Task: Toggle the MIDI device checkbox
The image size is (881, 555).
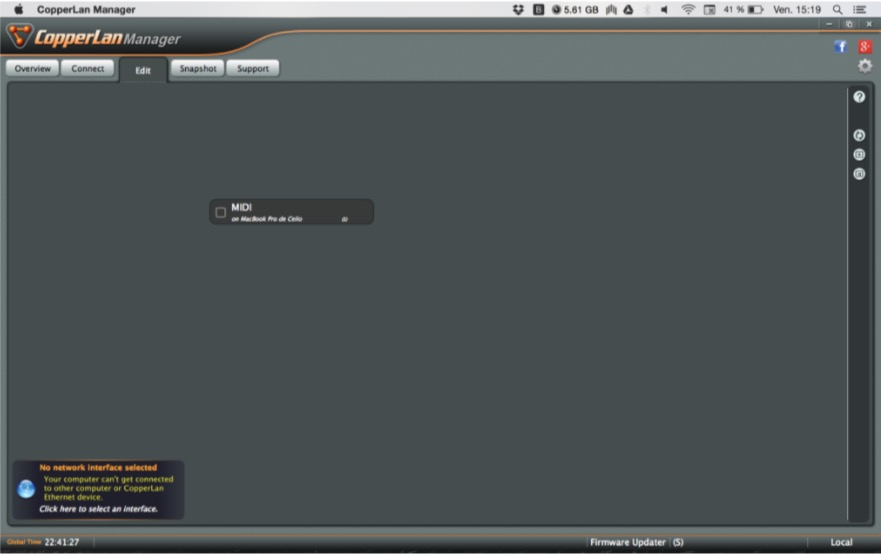Action: pyautogui.click(x=221, y=212)
